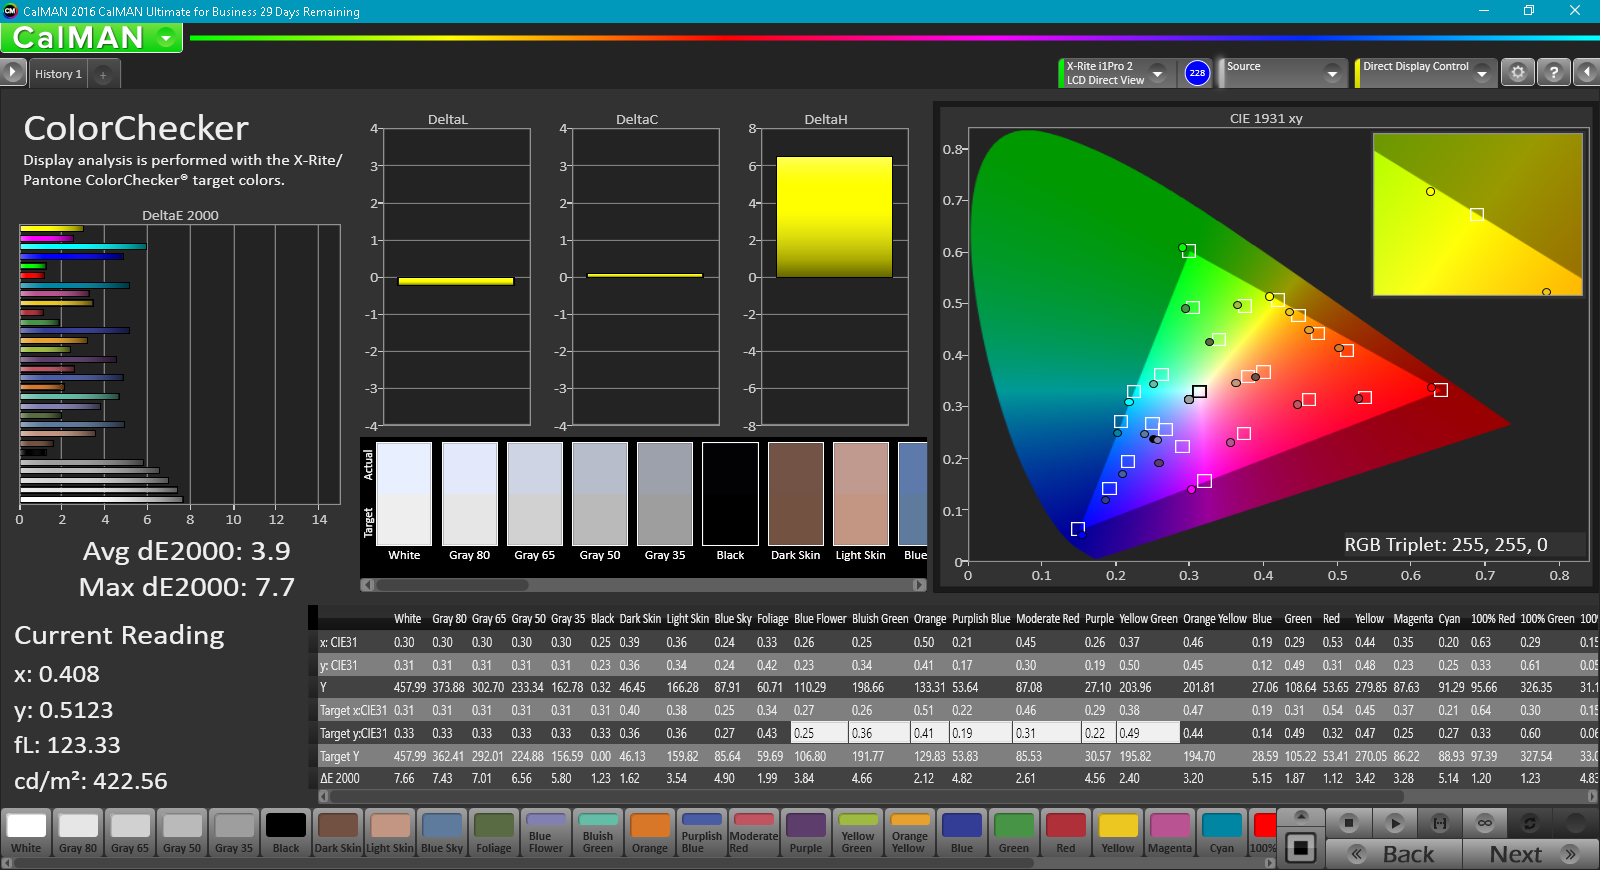Viewport: 1600px width, 870px height.
Task: Click the add history tab plus icon
Action: [x=103, y=74]
